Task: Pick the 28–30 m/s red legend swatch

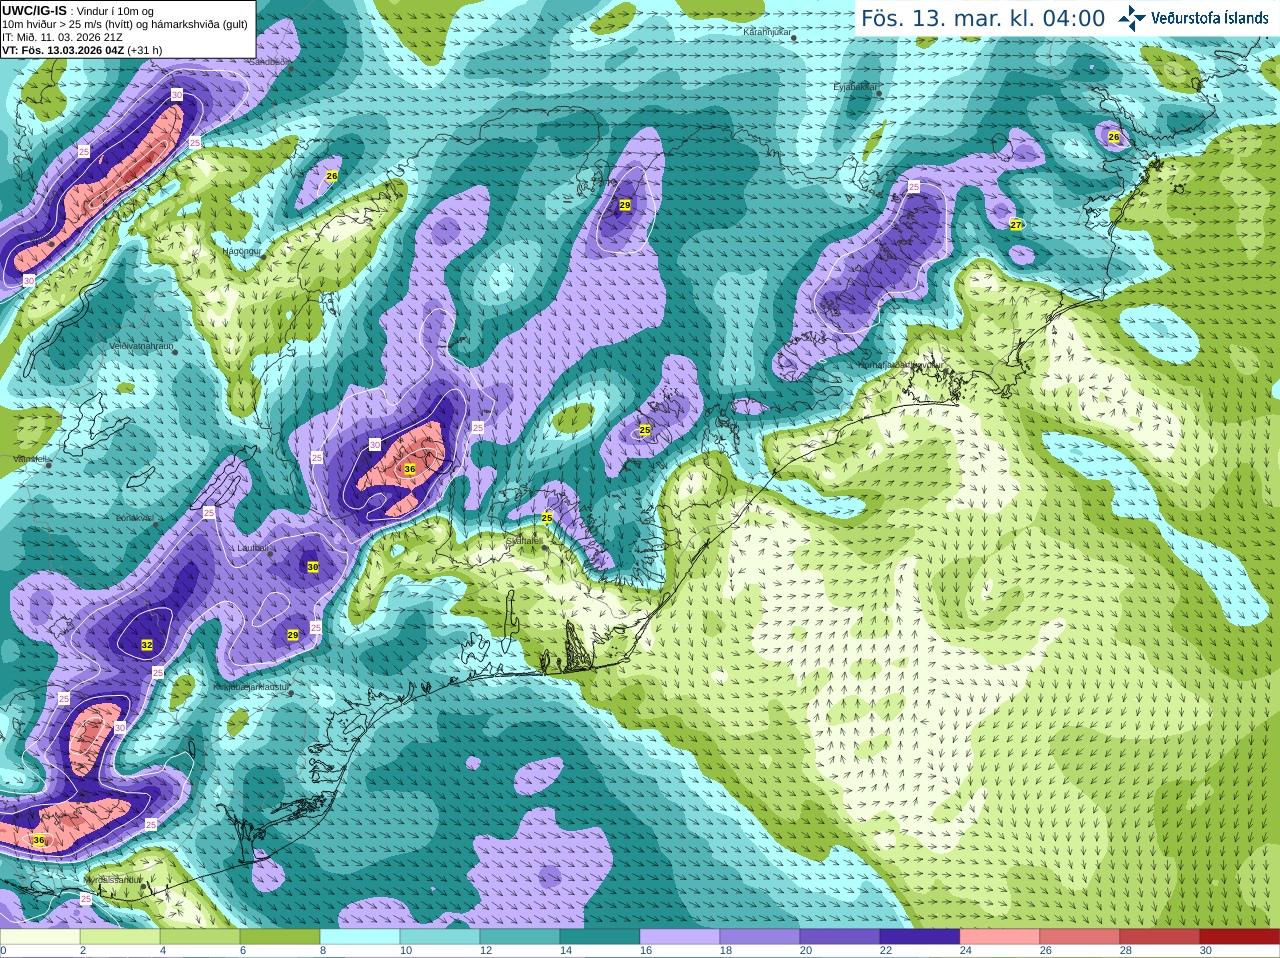Action: [1160, 937]
